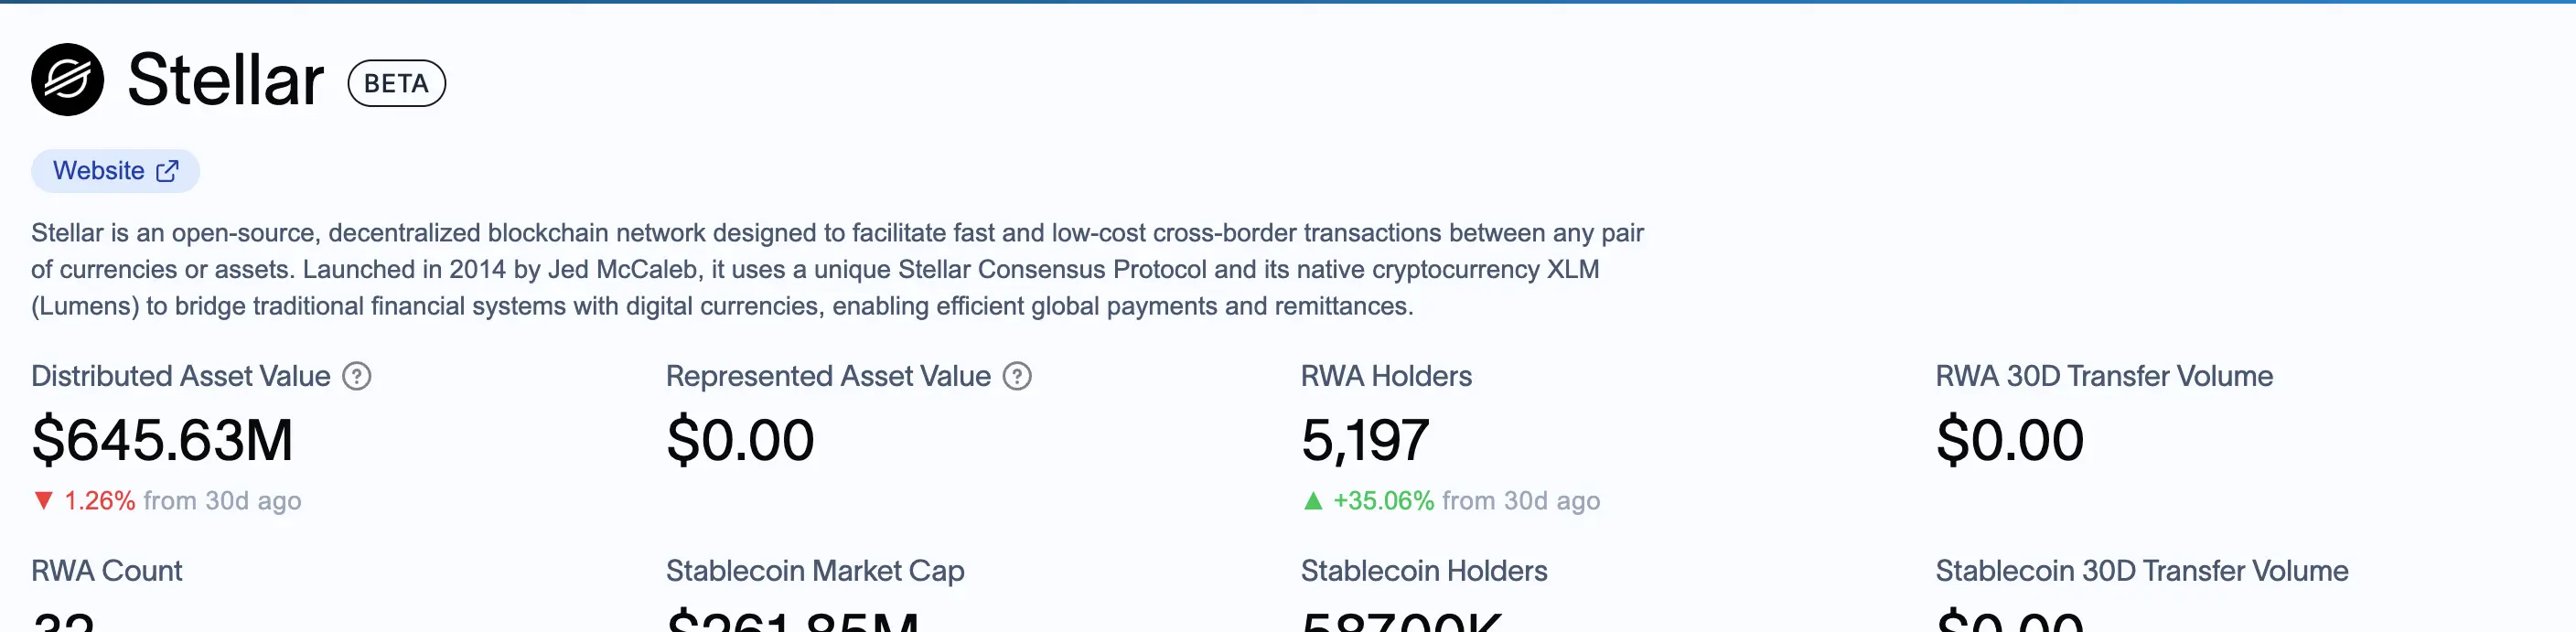The image size is (2576, 632).
Task: Click the red down triangle indicator
Action: pyautogui.click(x=43, y=500)
